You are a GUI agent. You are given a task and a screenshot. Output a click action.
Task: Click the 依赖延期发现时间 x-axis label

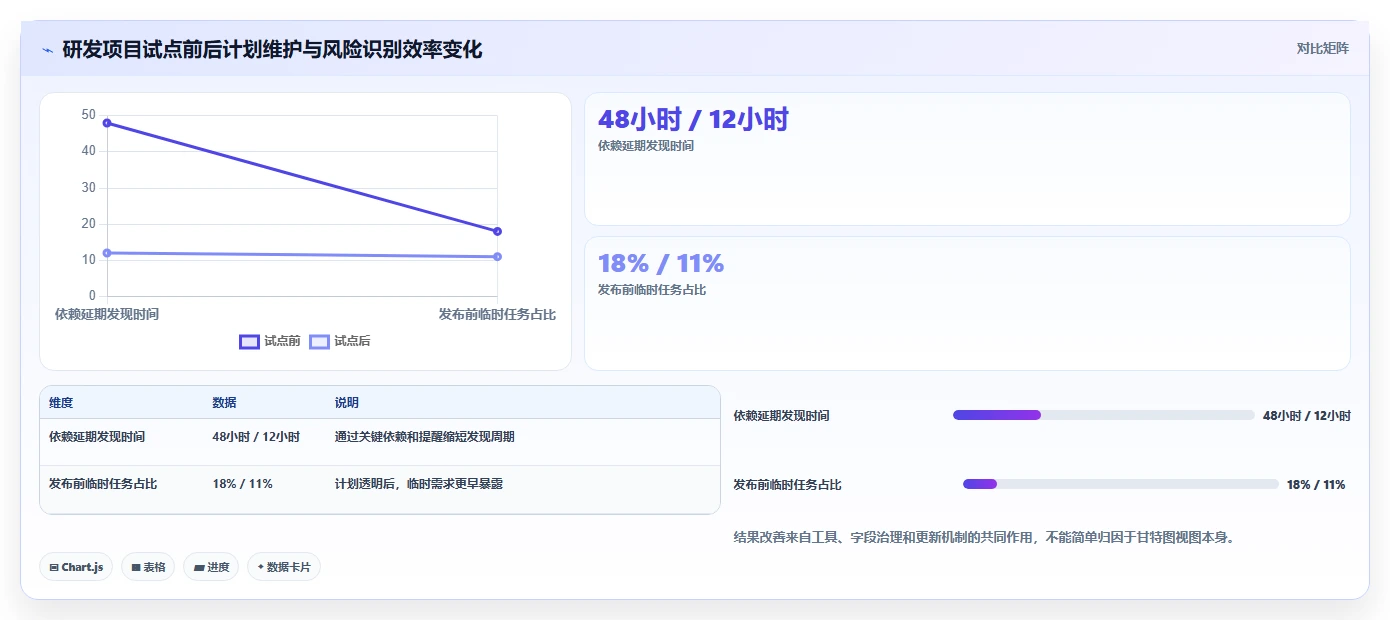(x=107, y=314)
